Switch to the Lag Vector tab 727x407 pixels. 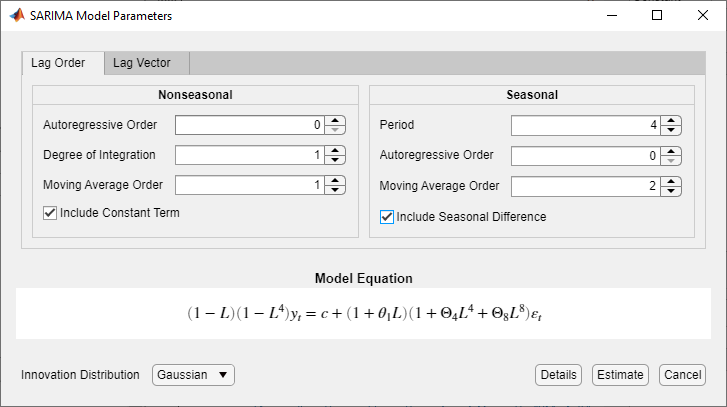click(x=141, y=63)
